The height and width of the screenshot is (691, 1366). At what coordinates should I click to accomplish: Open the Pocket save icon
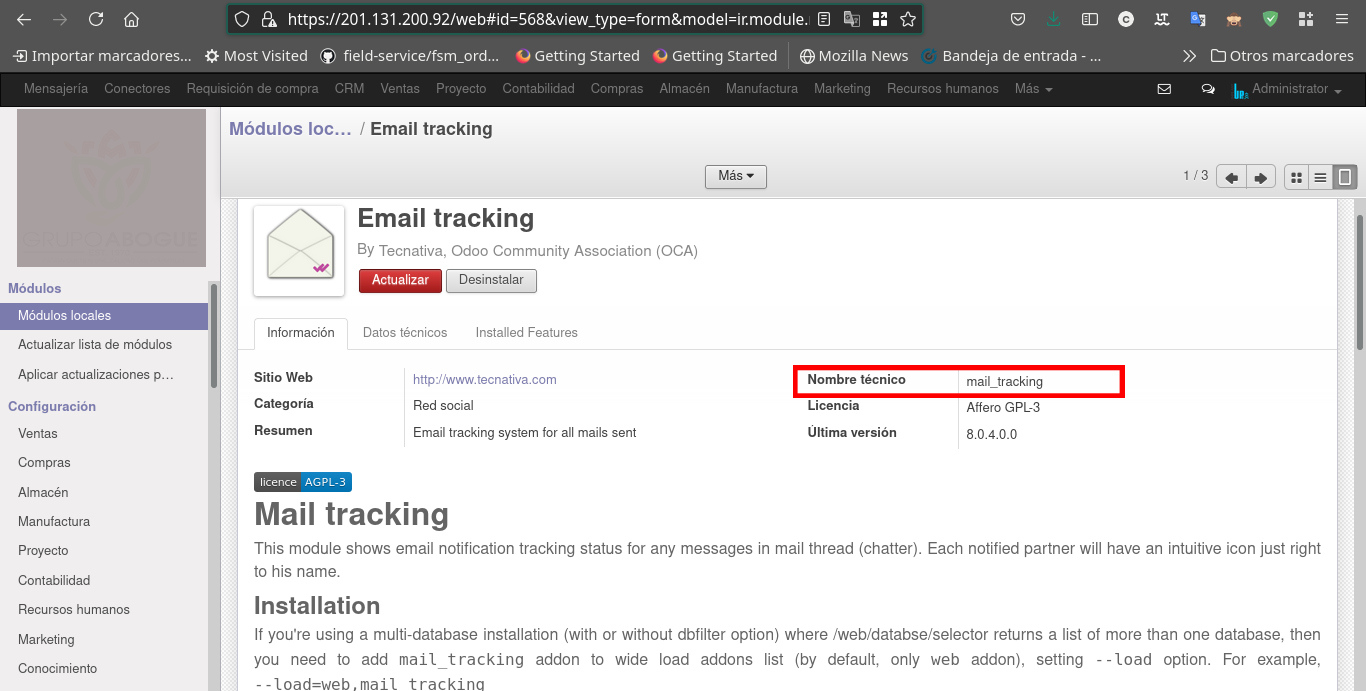click(1017, 19)
